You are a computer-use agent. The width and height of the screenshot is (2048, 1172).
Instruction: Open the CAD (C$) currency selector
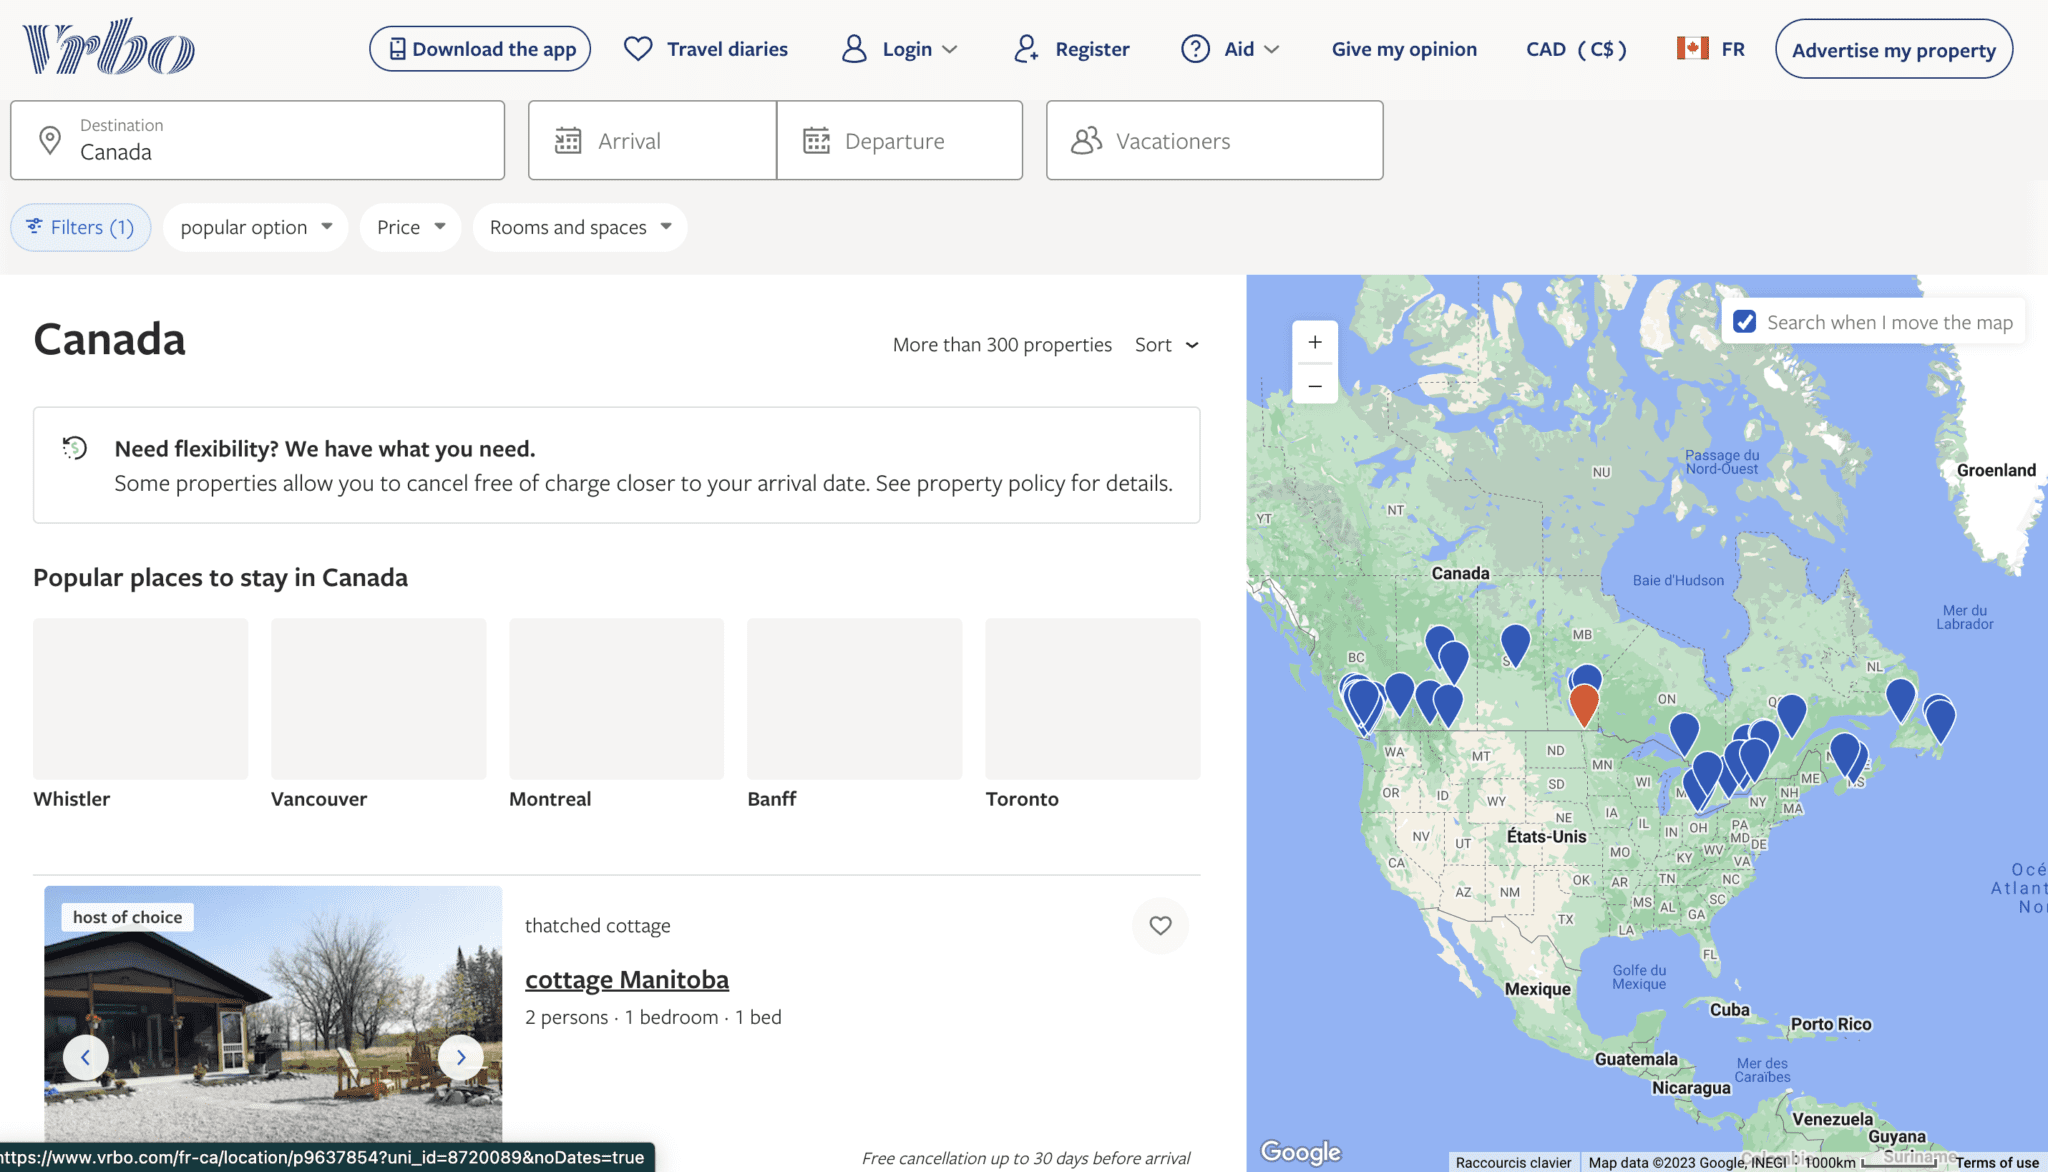pyautogui.click(x=1576, y=49)
